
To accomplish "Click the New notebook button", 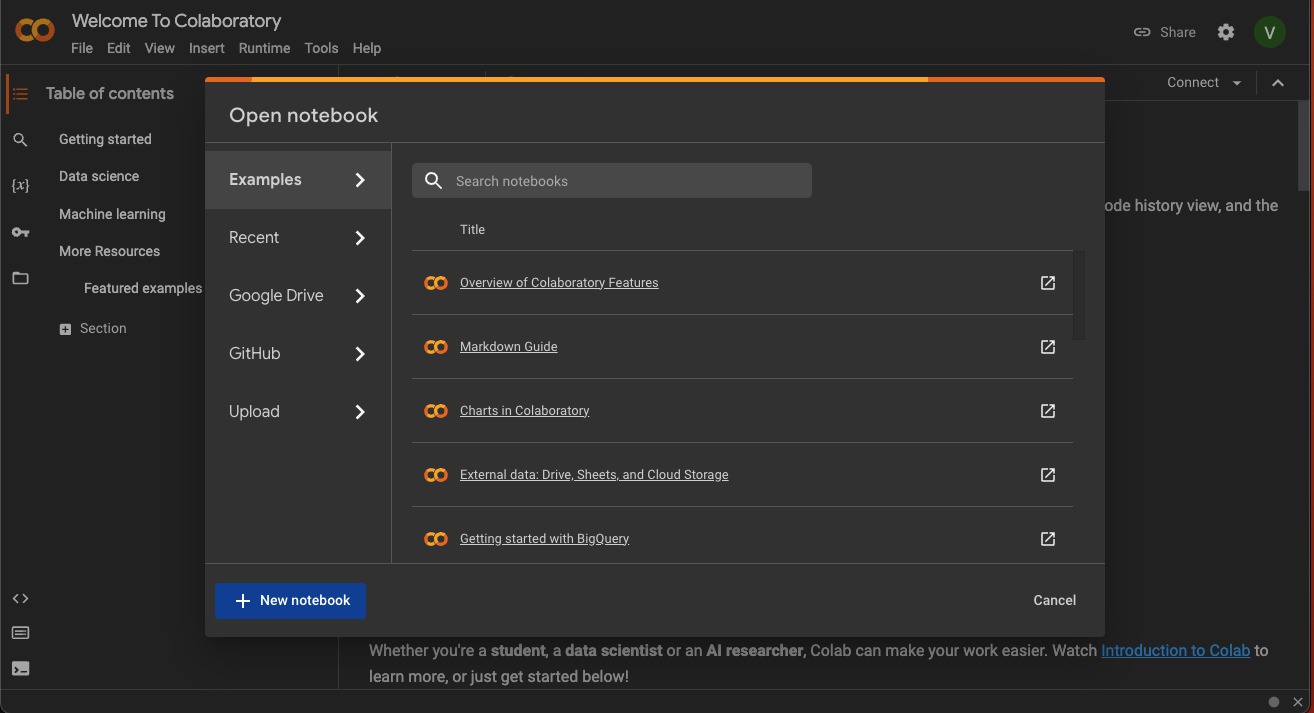I will pyautogui.click(x=290, y=601).
